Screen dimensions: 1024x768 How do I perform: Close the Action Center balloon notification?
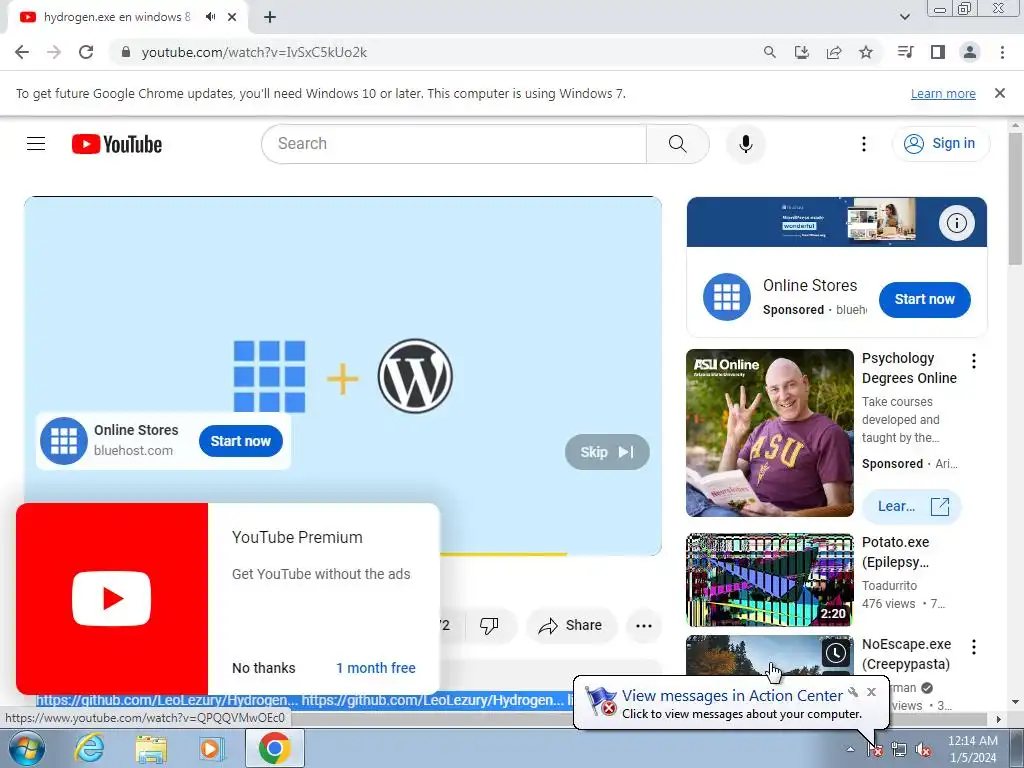[871, 692]
